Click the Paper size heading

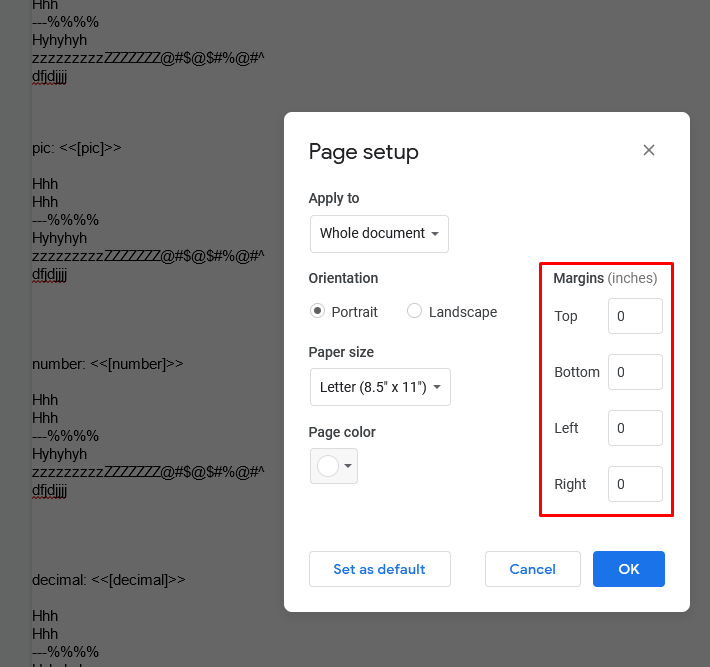click(x=341, y=352)
